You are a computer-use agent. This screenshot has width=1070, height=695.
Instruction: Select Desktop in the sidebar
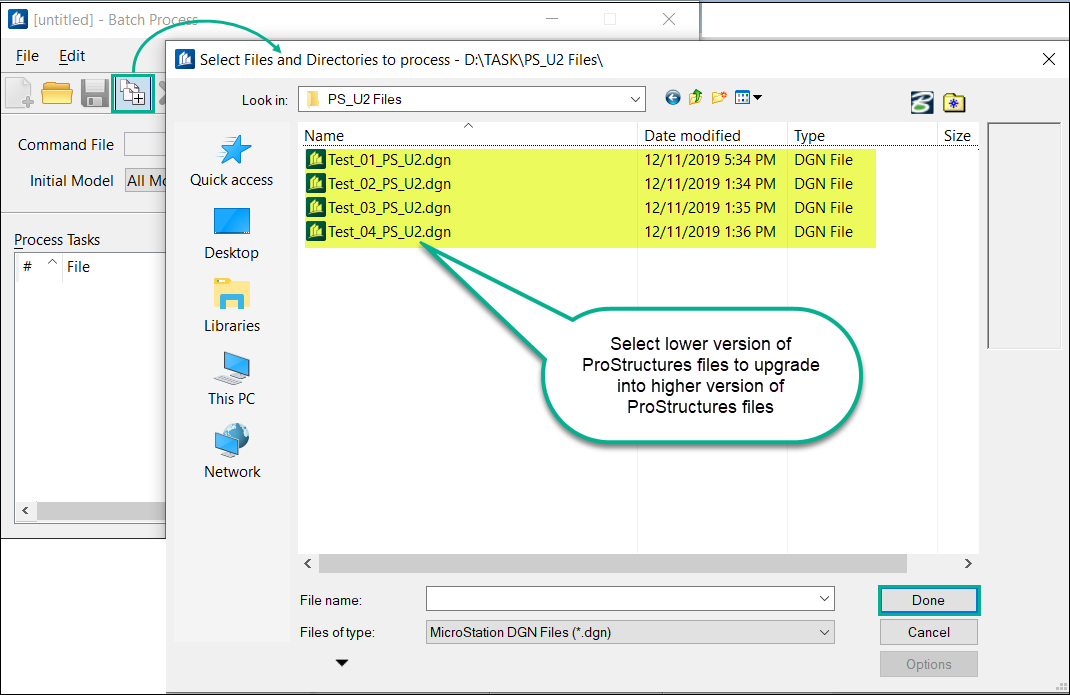[231, 233]
